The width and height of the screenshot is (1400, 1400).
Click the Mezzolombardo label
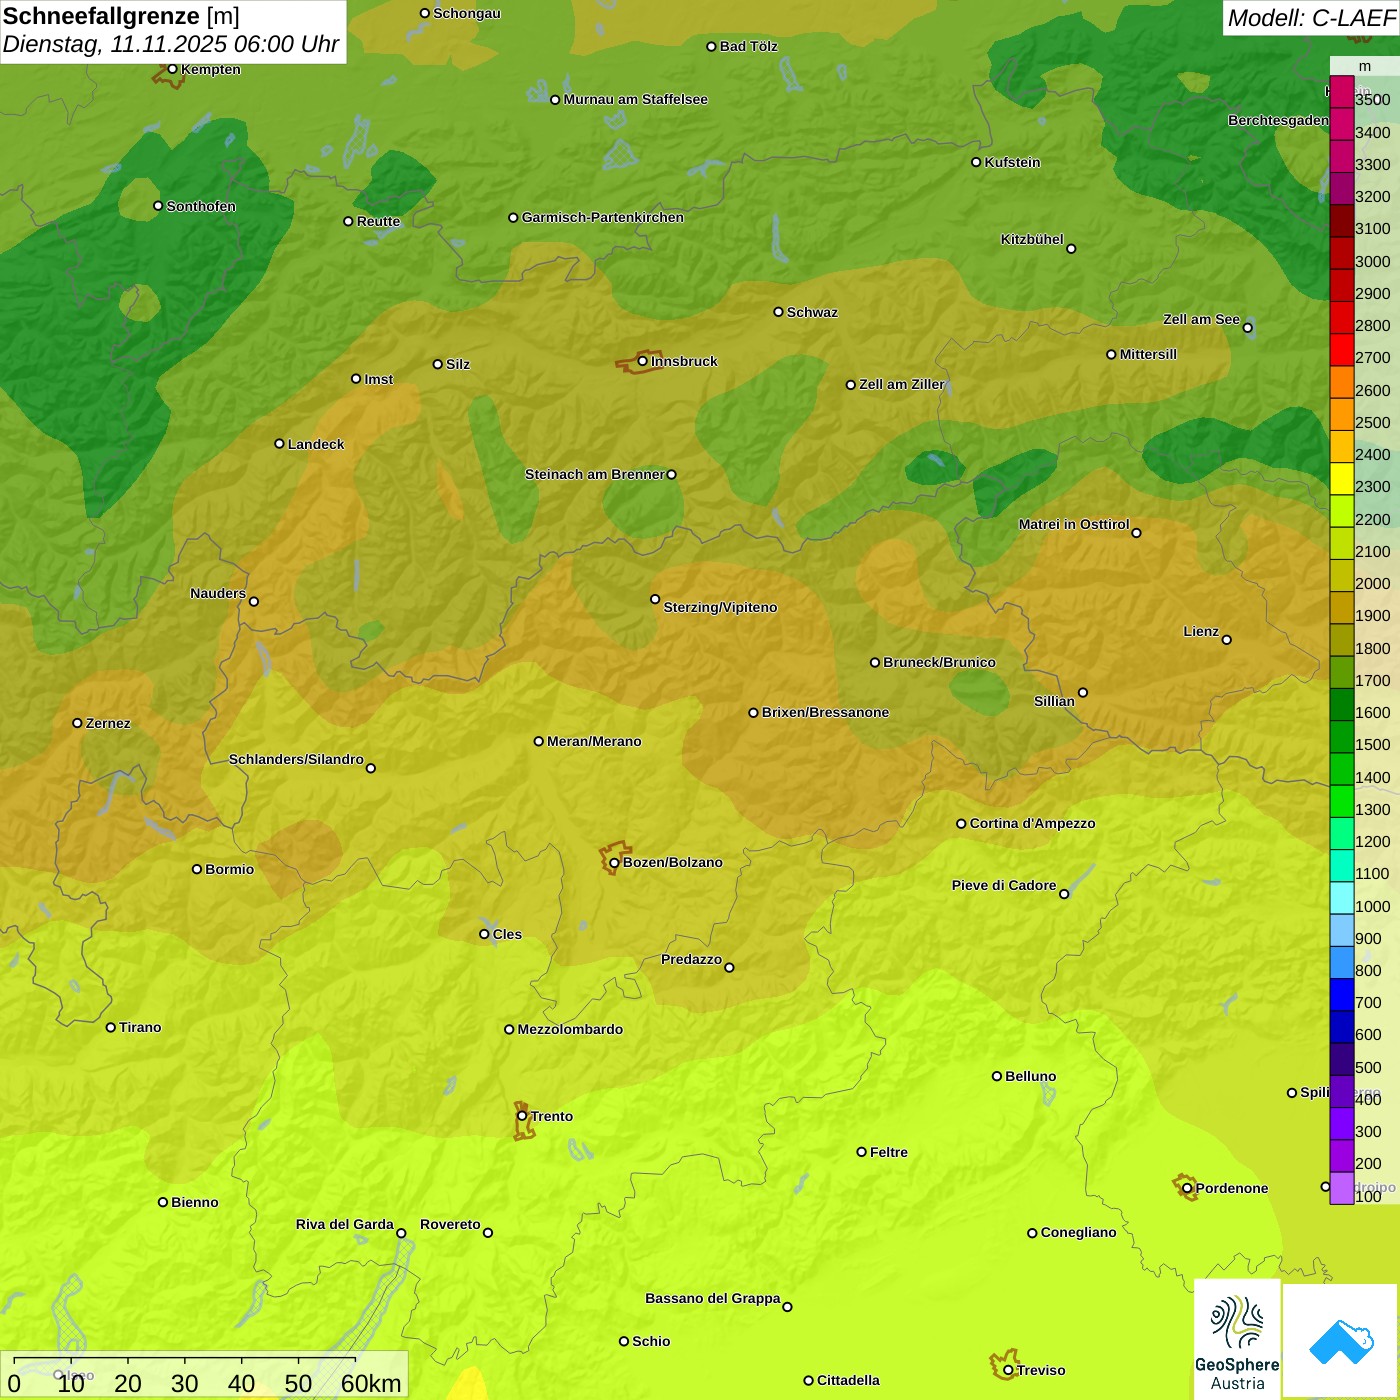(x=570, y=1029)
